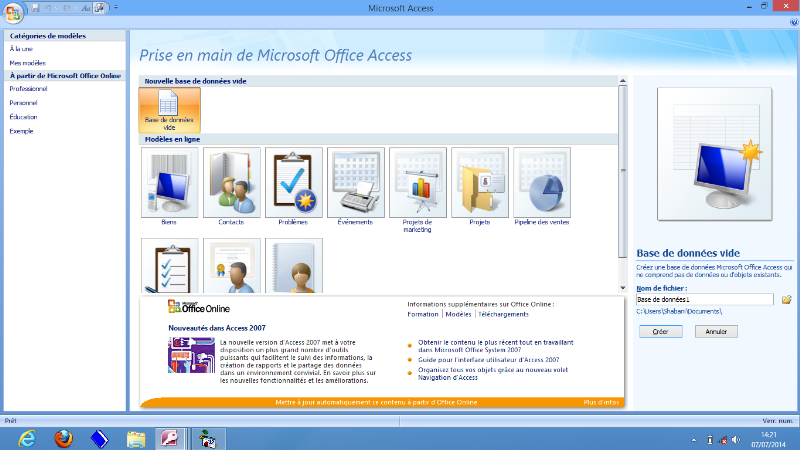Select the clipboard checklist template in third row

pos(169,266)
